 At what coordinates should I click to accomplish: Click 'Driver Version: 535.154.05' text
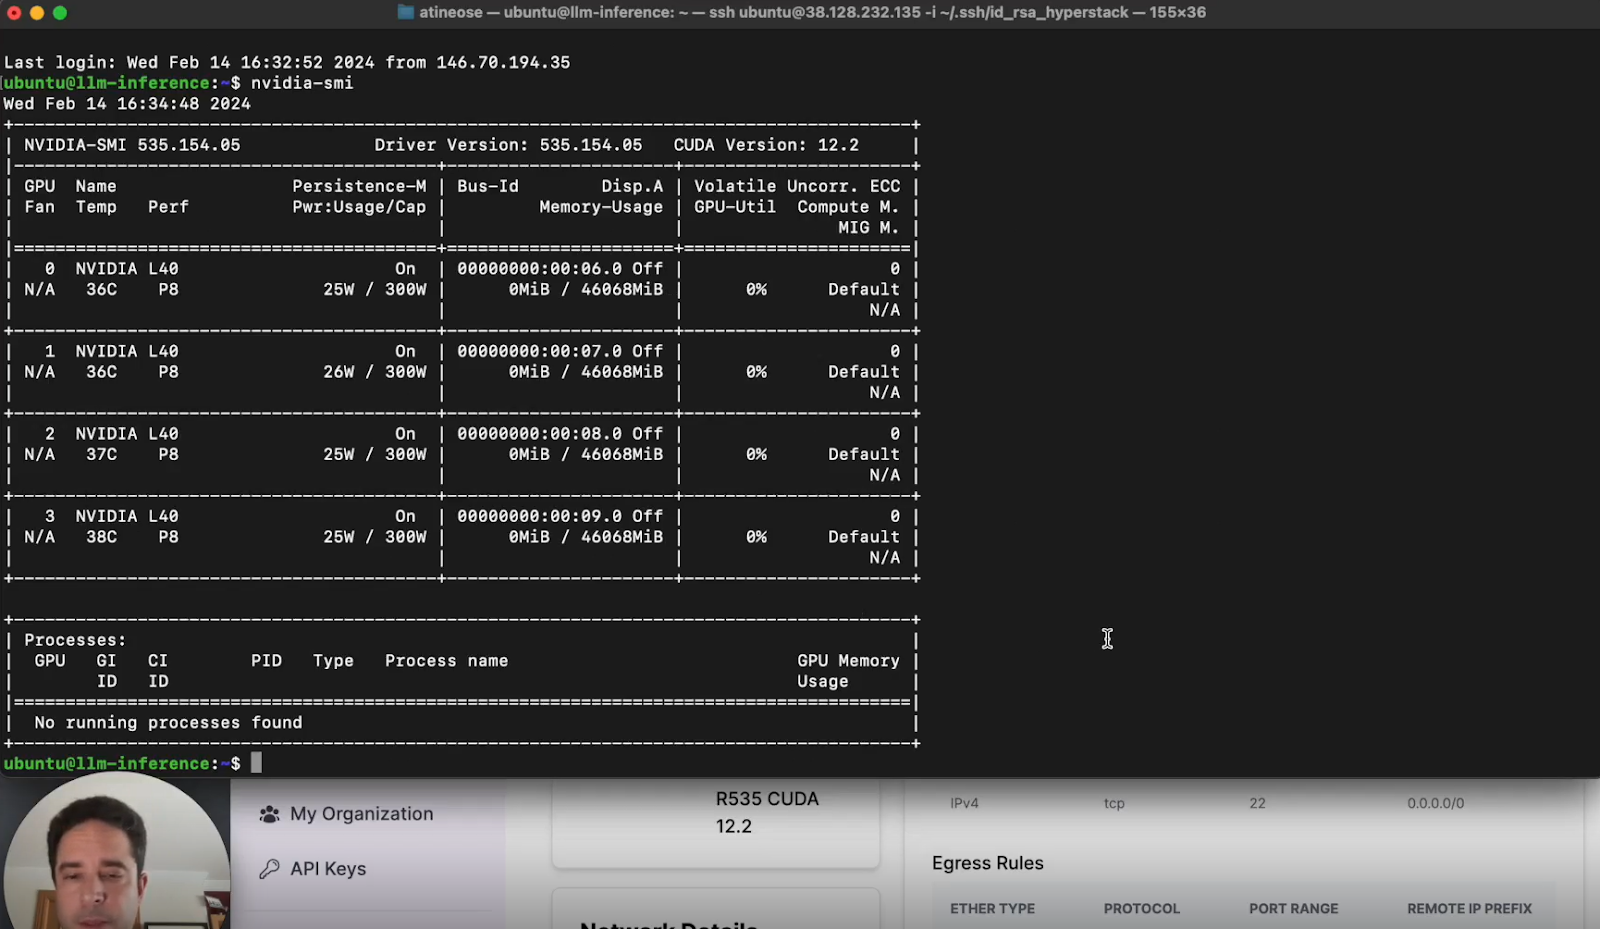click(508, 145)
